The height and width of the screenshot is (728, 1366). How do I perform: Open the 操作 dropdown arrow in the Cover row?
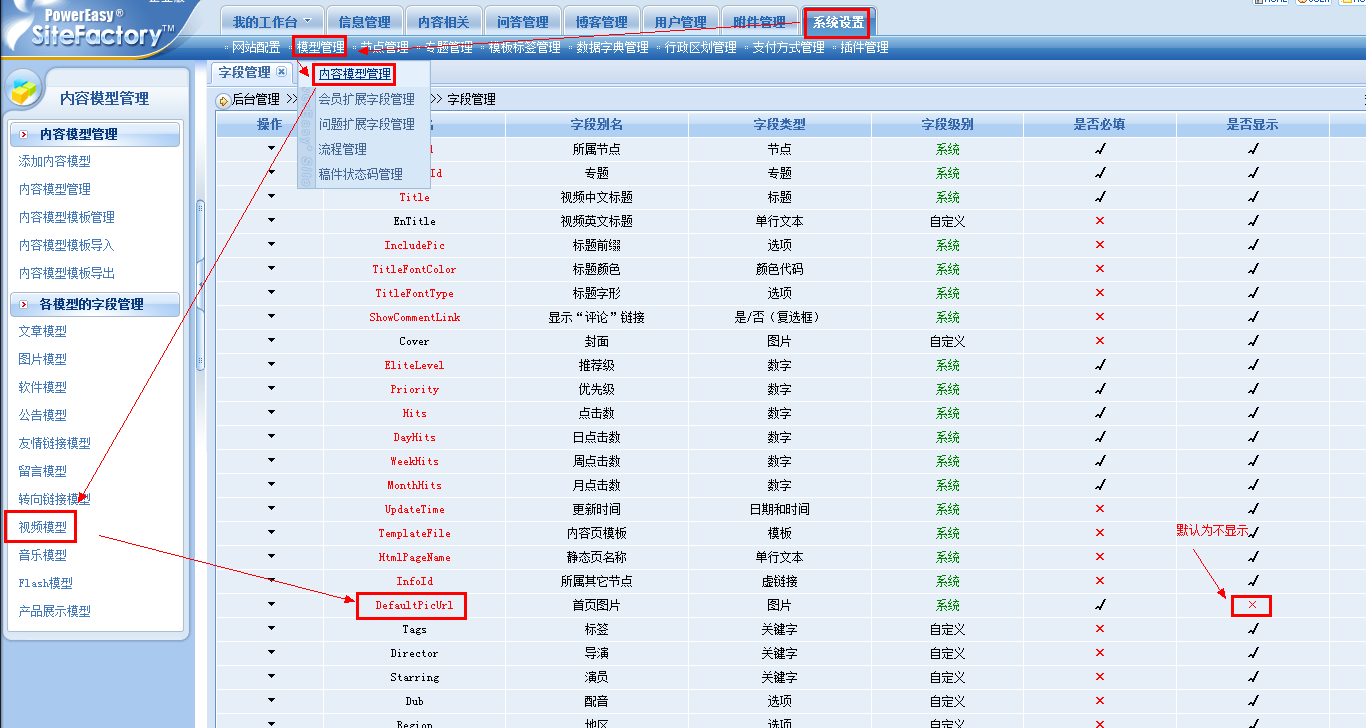[270, 340]
